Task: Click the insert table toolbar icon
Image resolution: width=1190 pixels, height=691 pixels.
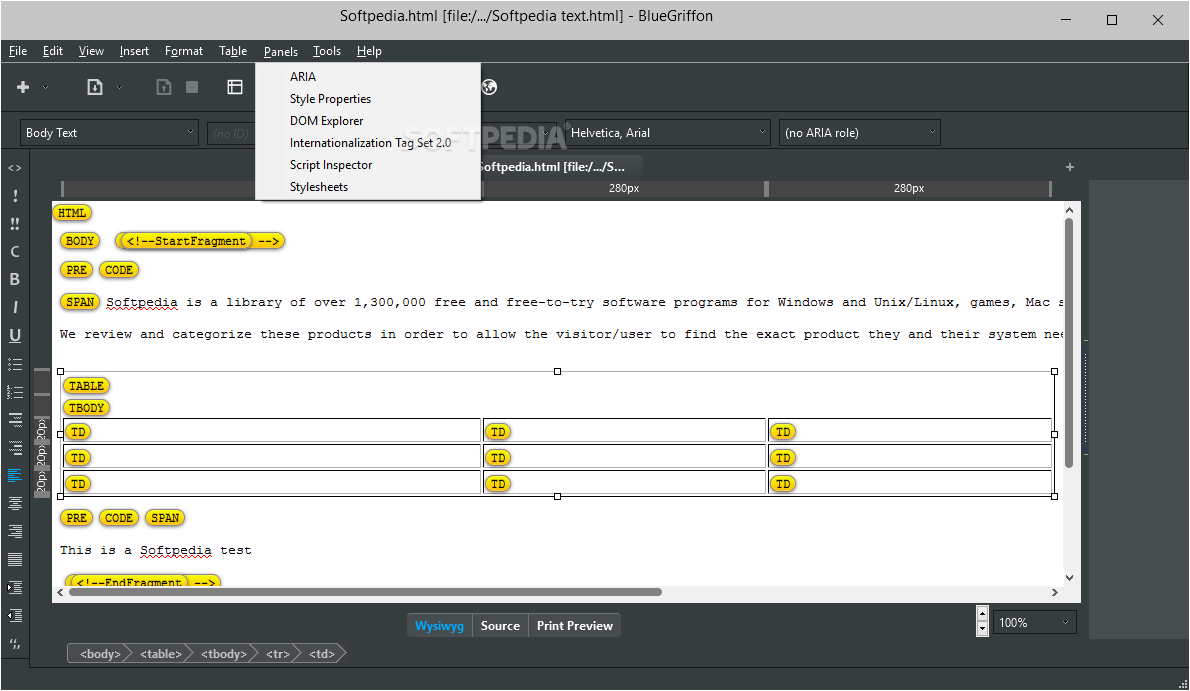Action: (235, 87)
